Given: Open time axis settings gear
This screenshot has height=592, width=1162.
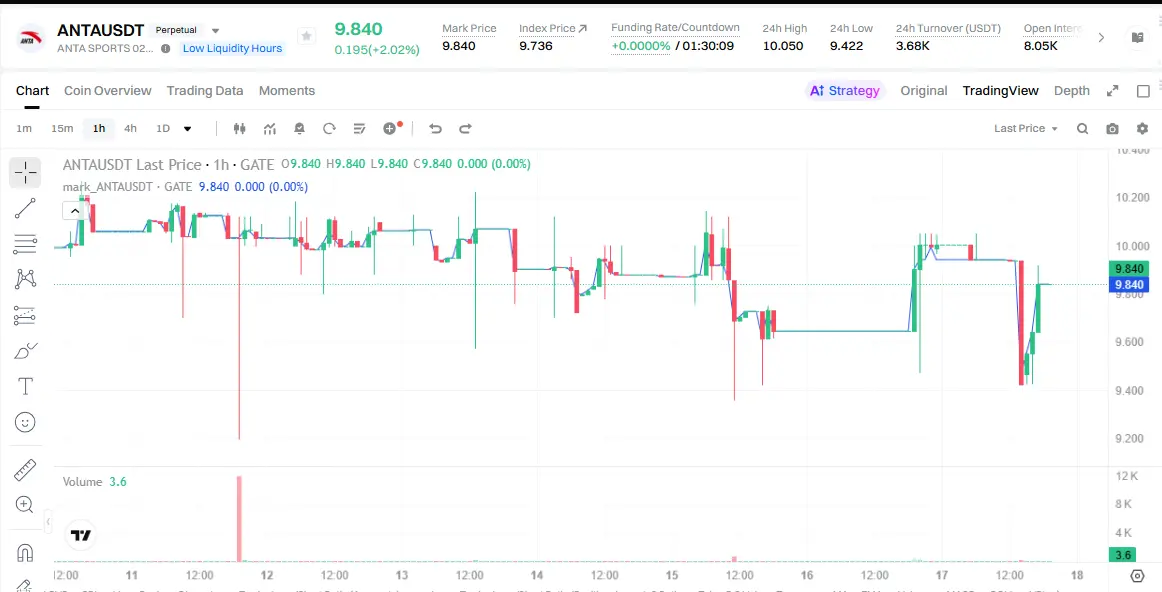Looking at the screenshot, I should [1138, 576].
